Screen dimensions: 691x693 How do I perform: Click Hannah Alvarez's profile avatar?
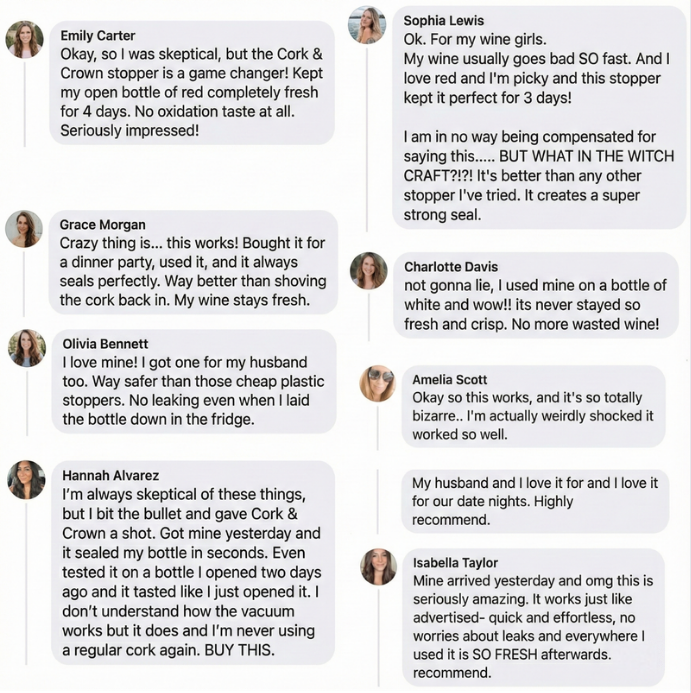(x=27, y=480)
